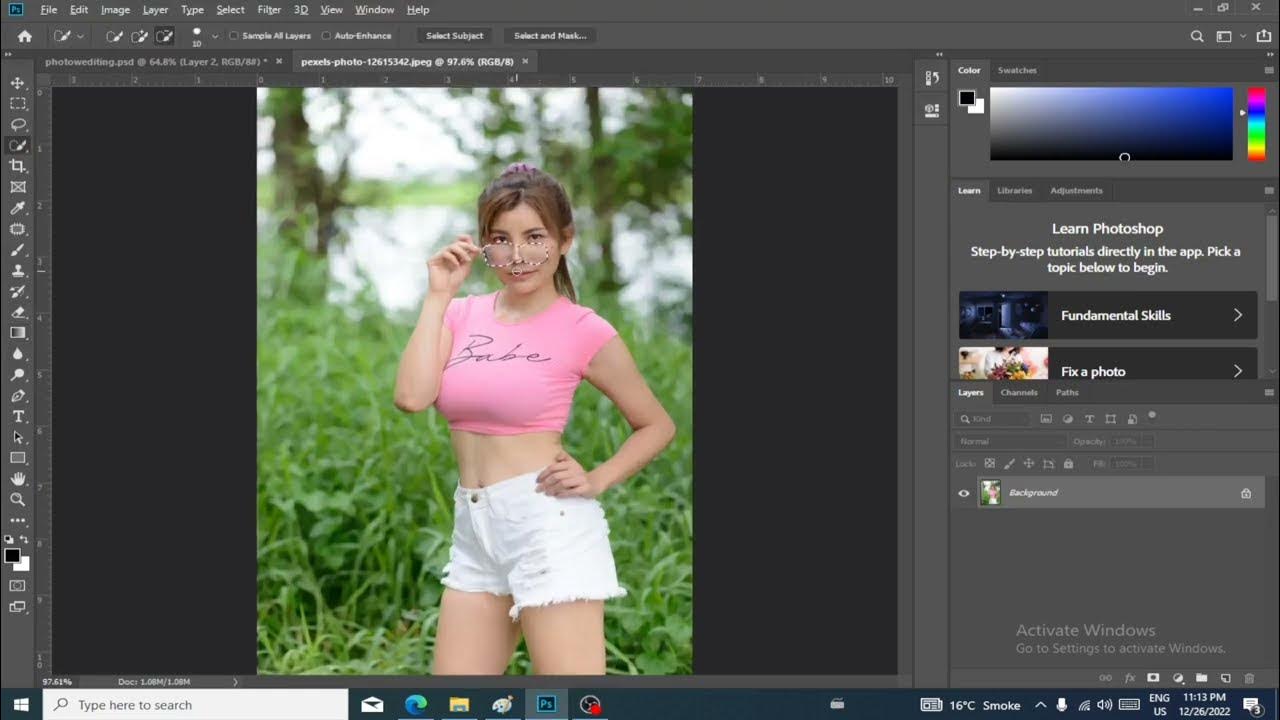Enable the Auto-Enhance checkbox

(x=326, y=36)
